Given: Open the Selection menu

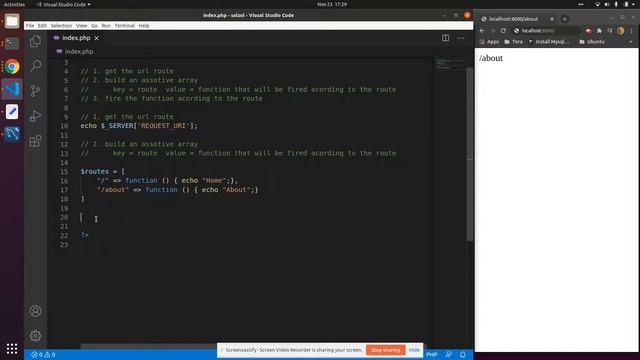Looking at the screenshot, I should point(61,25).
